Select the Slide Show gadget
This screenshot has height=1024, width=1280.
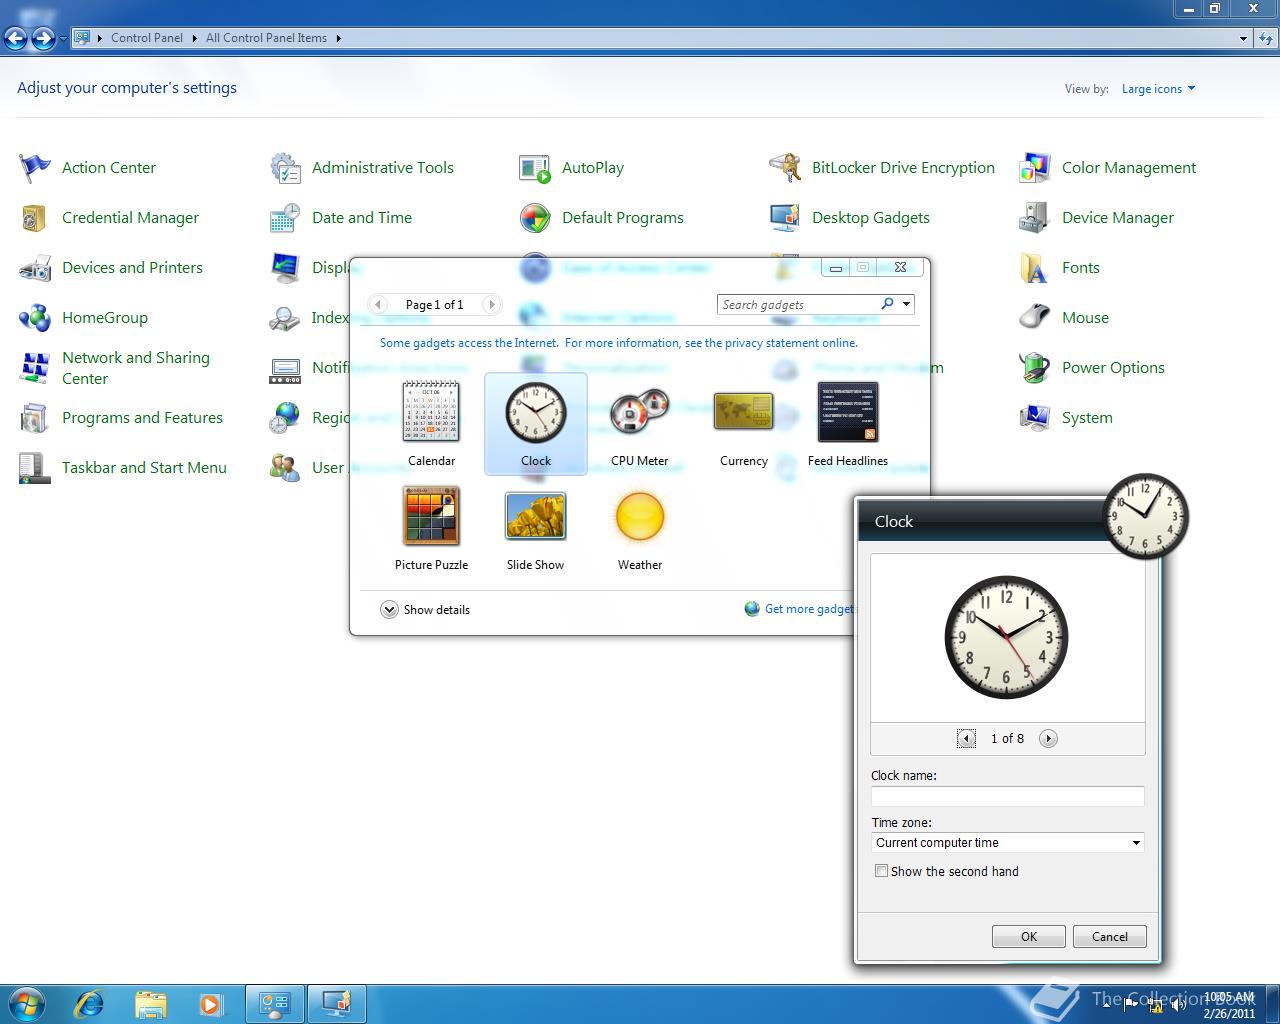point(535,527)
